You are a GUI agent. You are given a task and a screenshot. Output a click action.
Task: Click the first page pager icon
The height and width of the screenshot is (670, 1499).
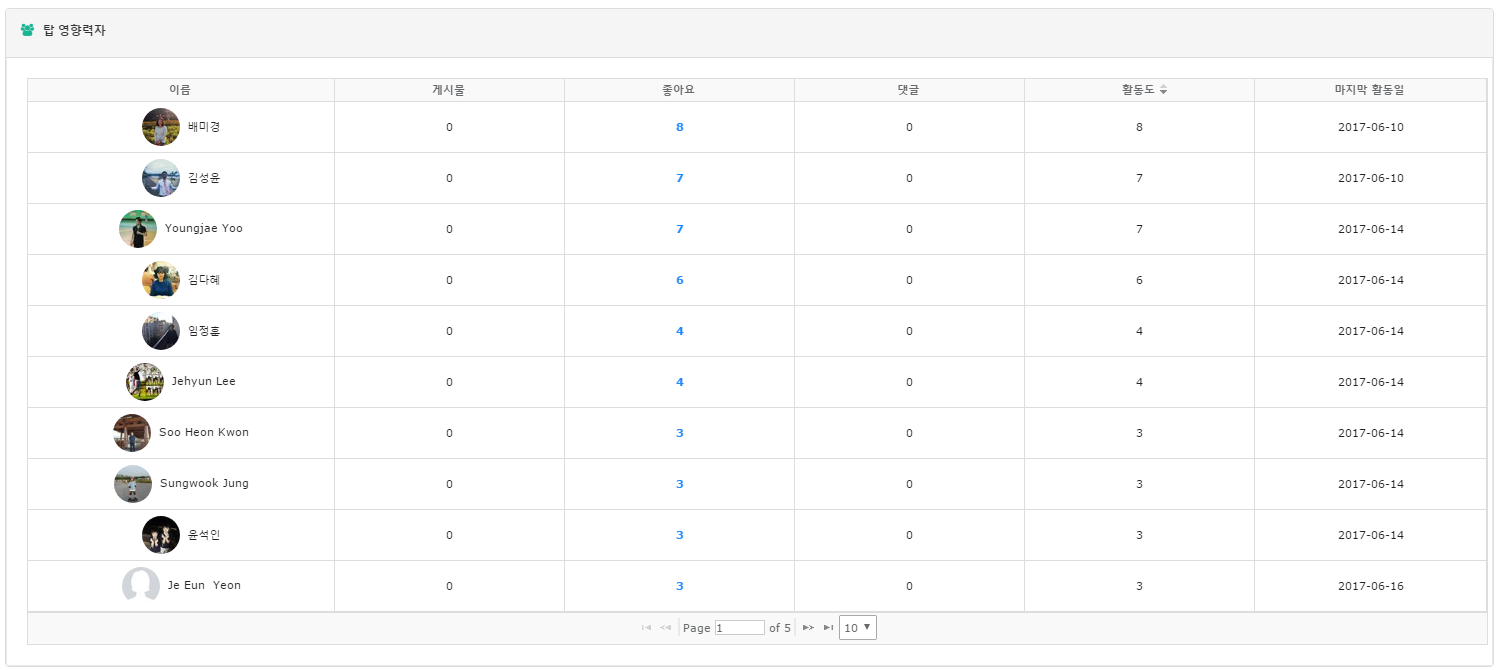(646, 628)
